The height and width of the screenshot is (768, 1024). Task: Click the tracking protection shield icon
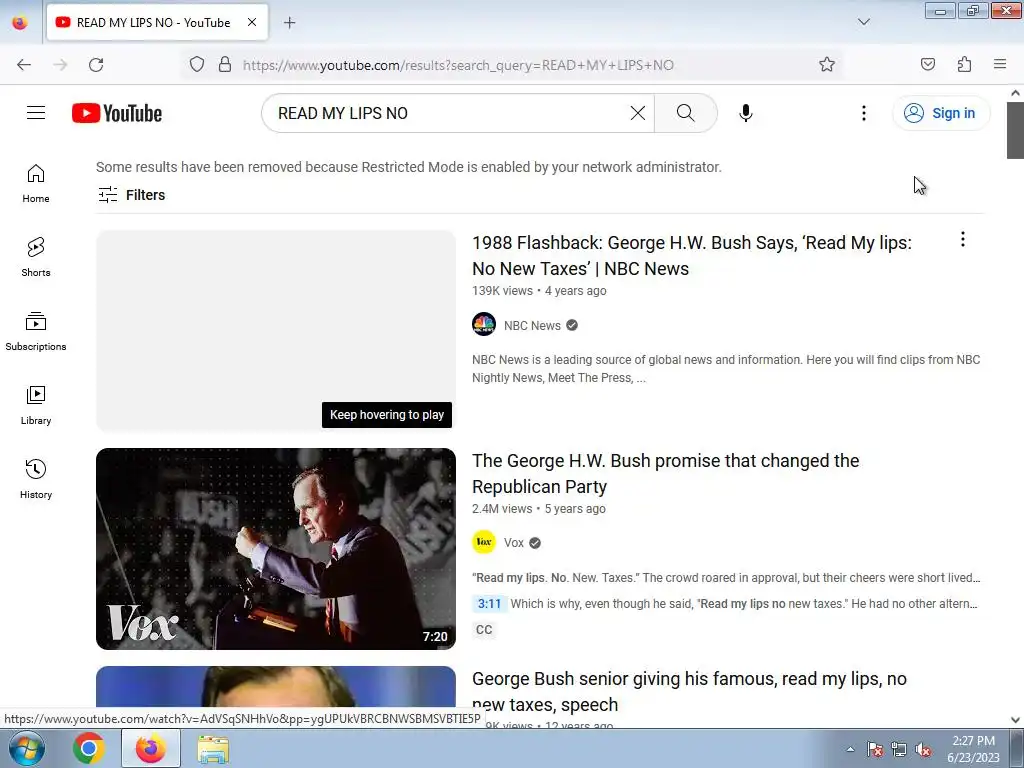[x=197, y=64]
